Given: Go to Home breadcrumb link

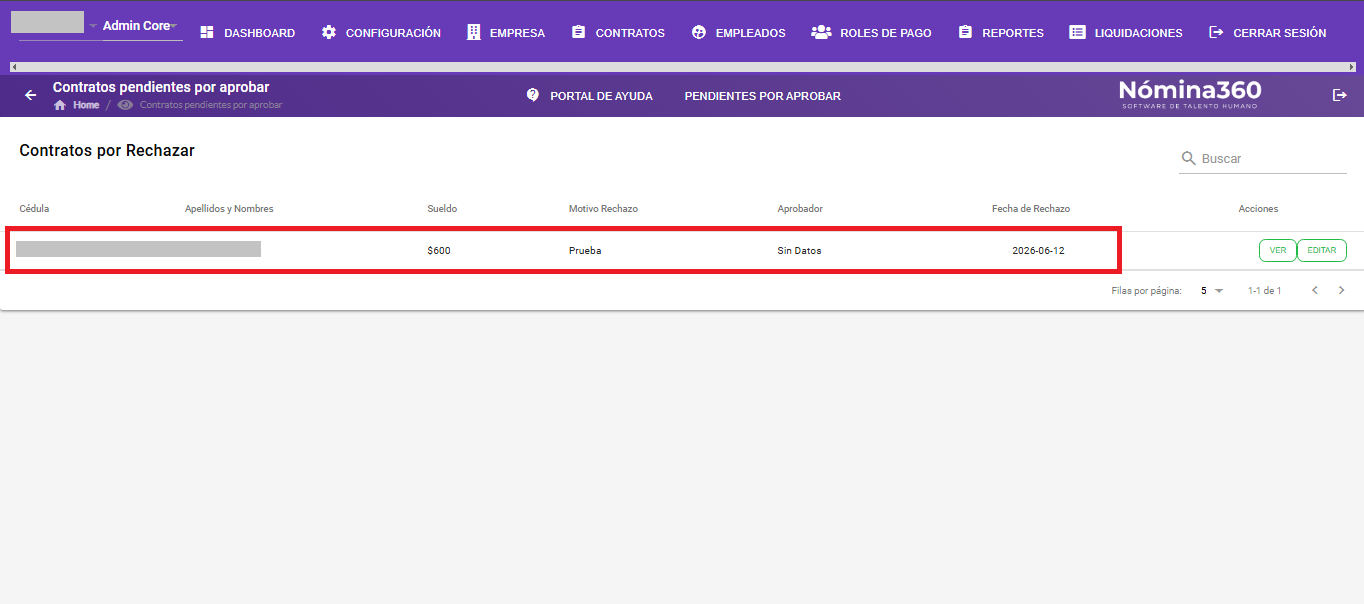Looking at the screenshot, I should (x=86, y=105).
